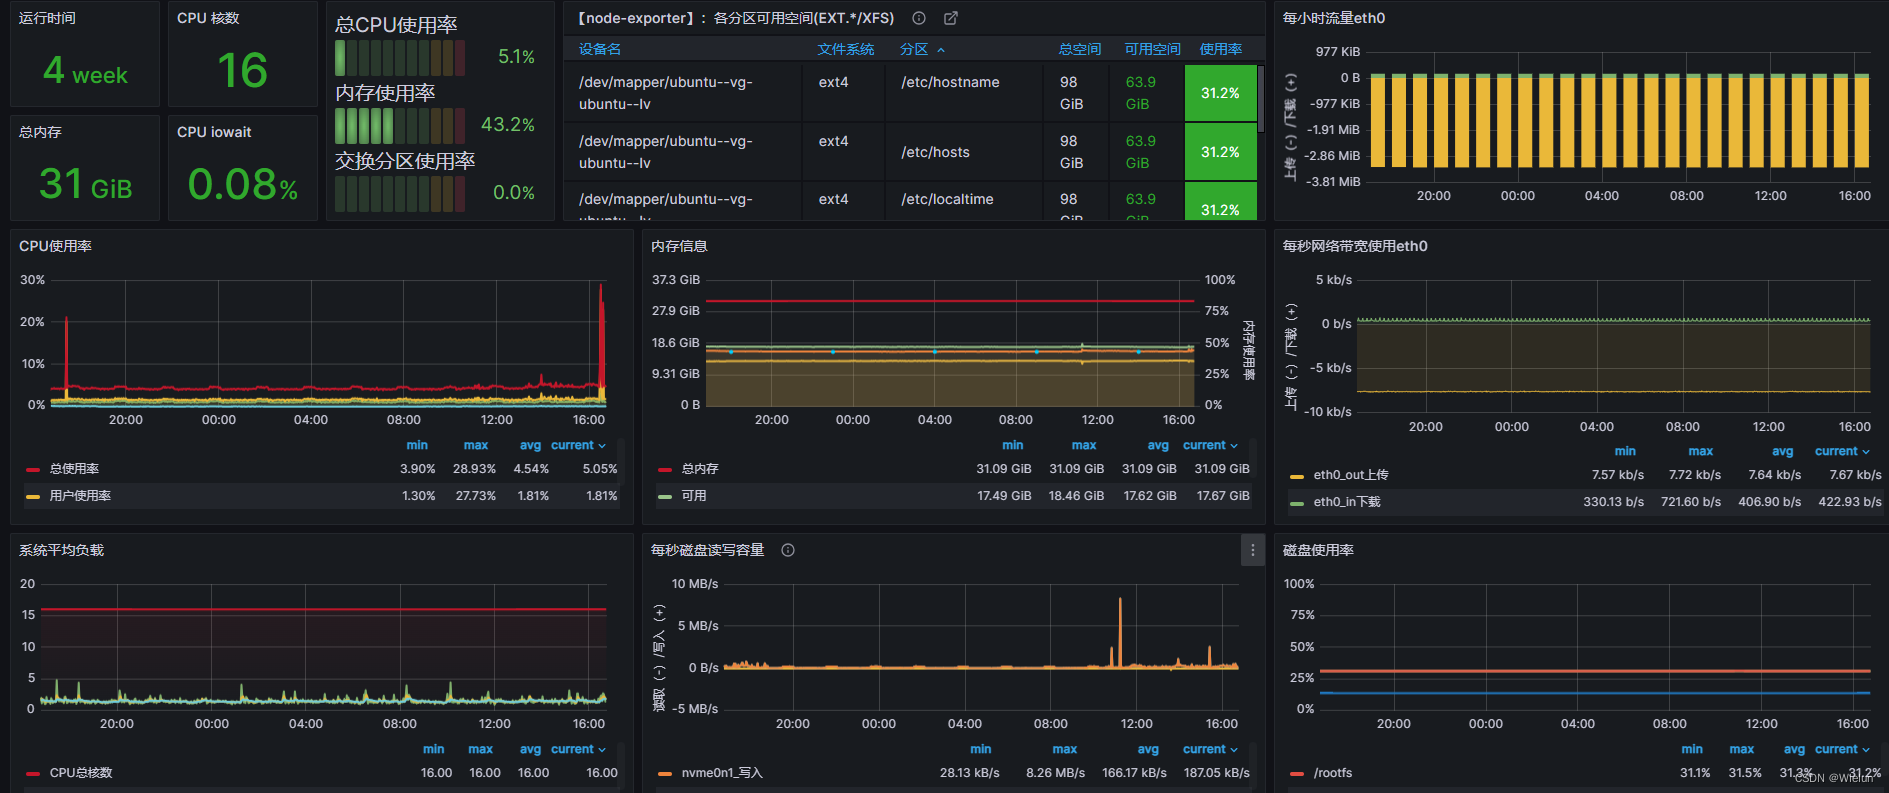Sort the disk read/write legend by max
The height and width of the screenshot is (793, 1889).
(x=1065, y=749)
